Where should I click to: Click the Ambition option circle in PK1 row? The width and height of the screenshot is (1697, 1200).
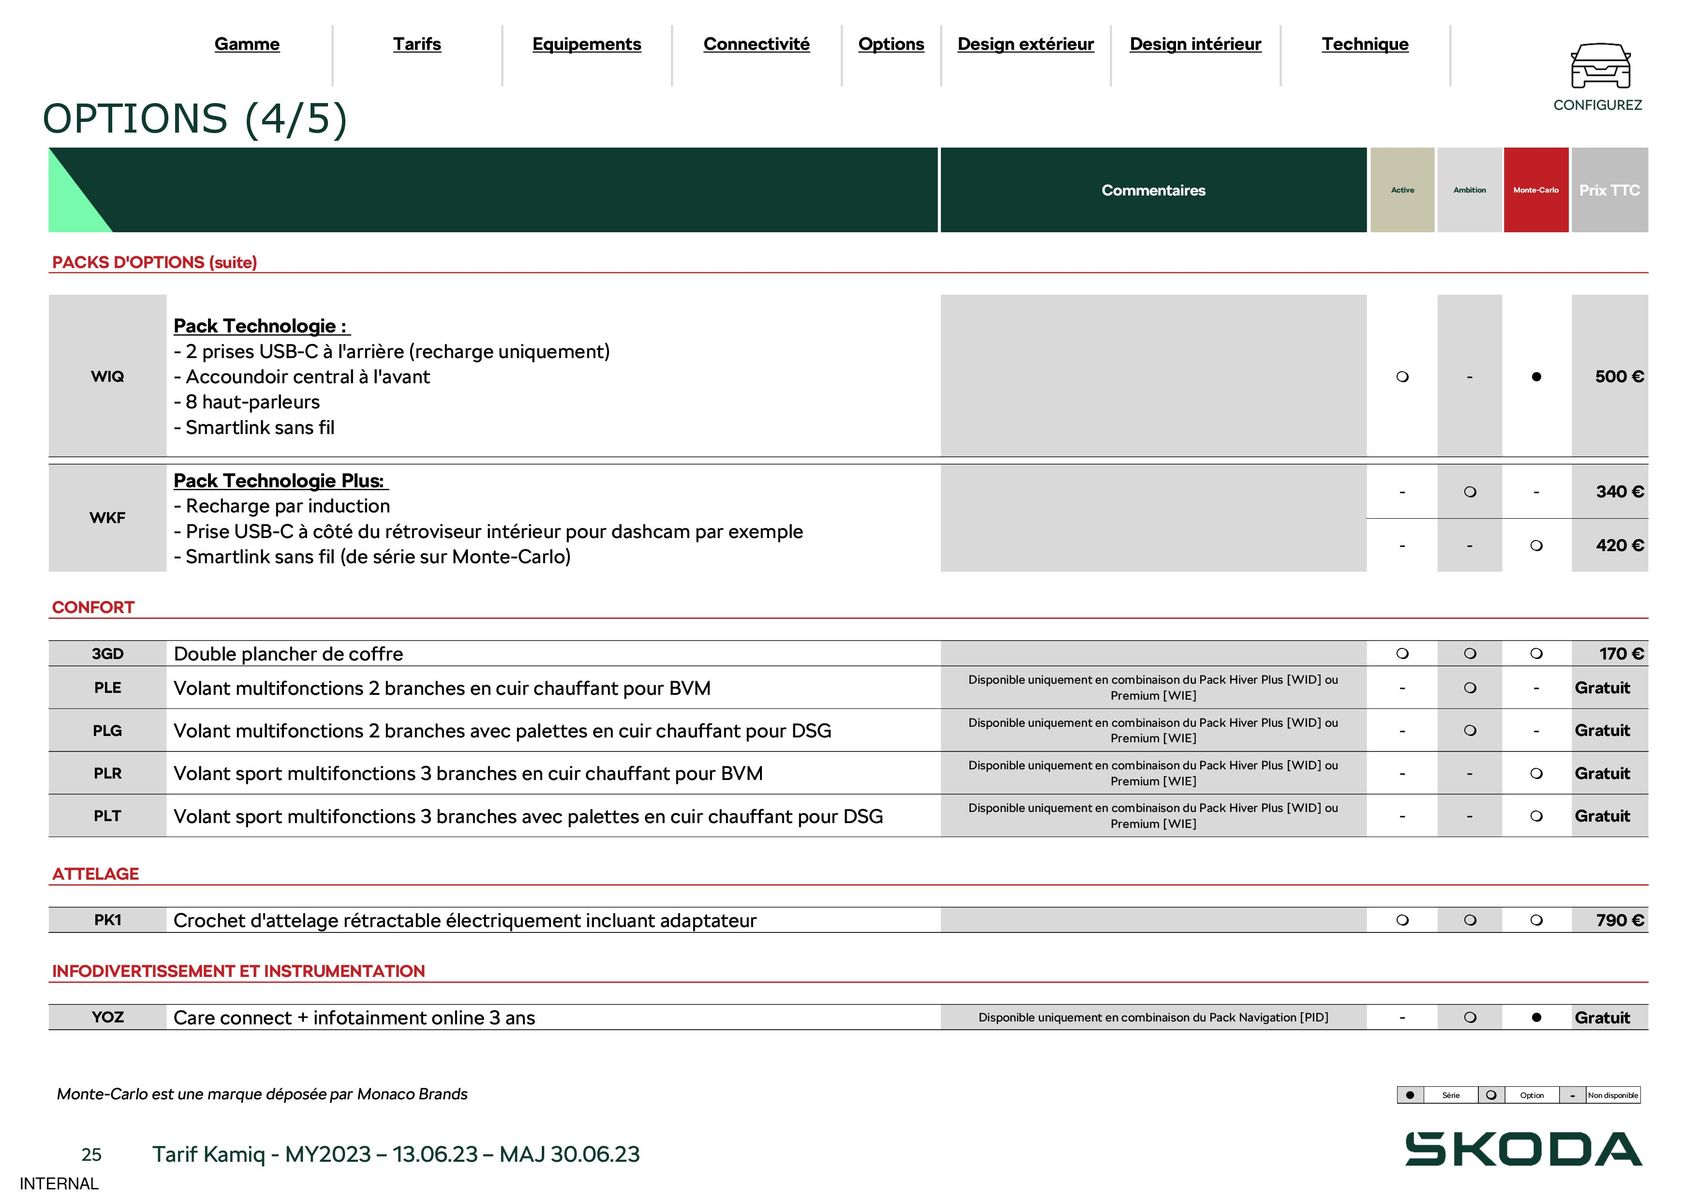click(x=1469, y=920)
